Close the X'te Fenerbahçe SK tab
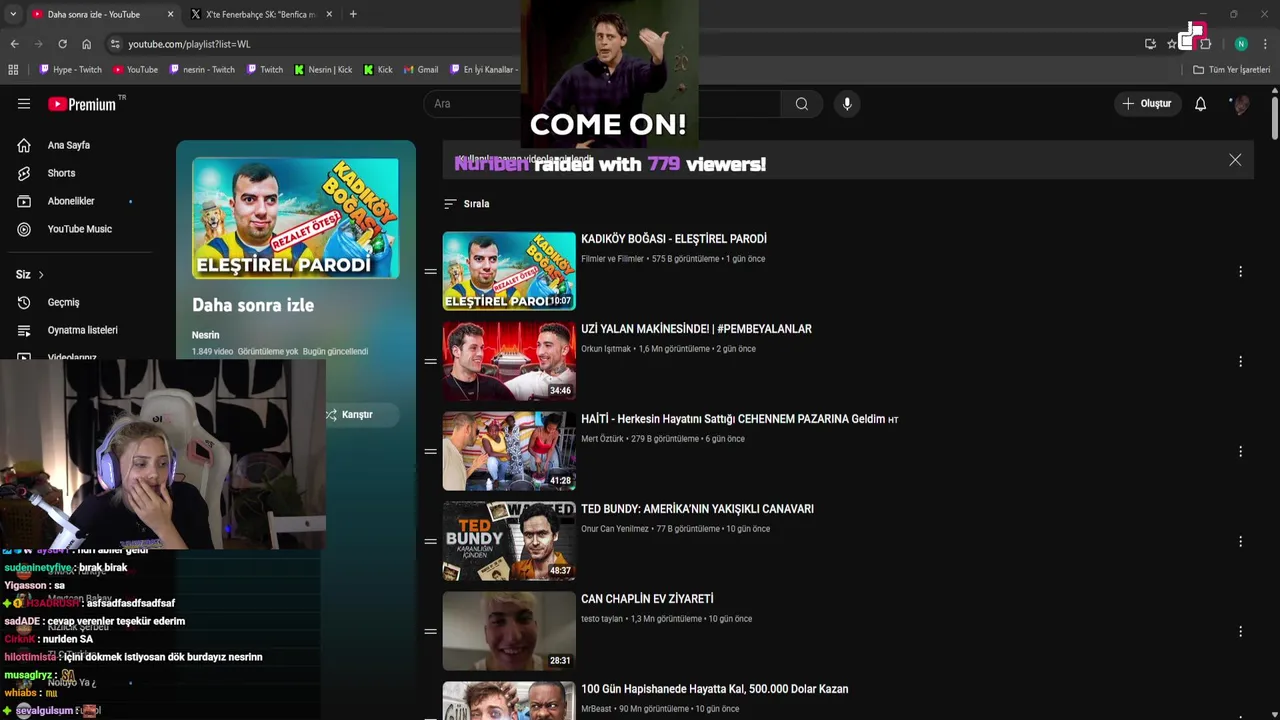Viewport: 1280px width, 720px height. click(x=329, y=14)
